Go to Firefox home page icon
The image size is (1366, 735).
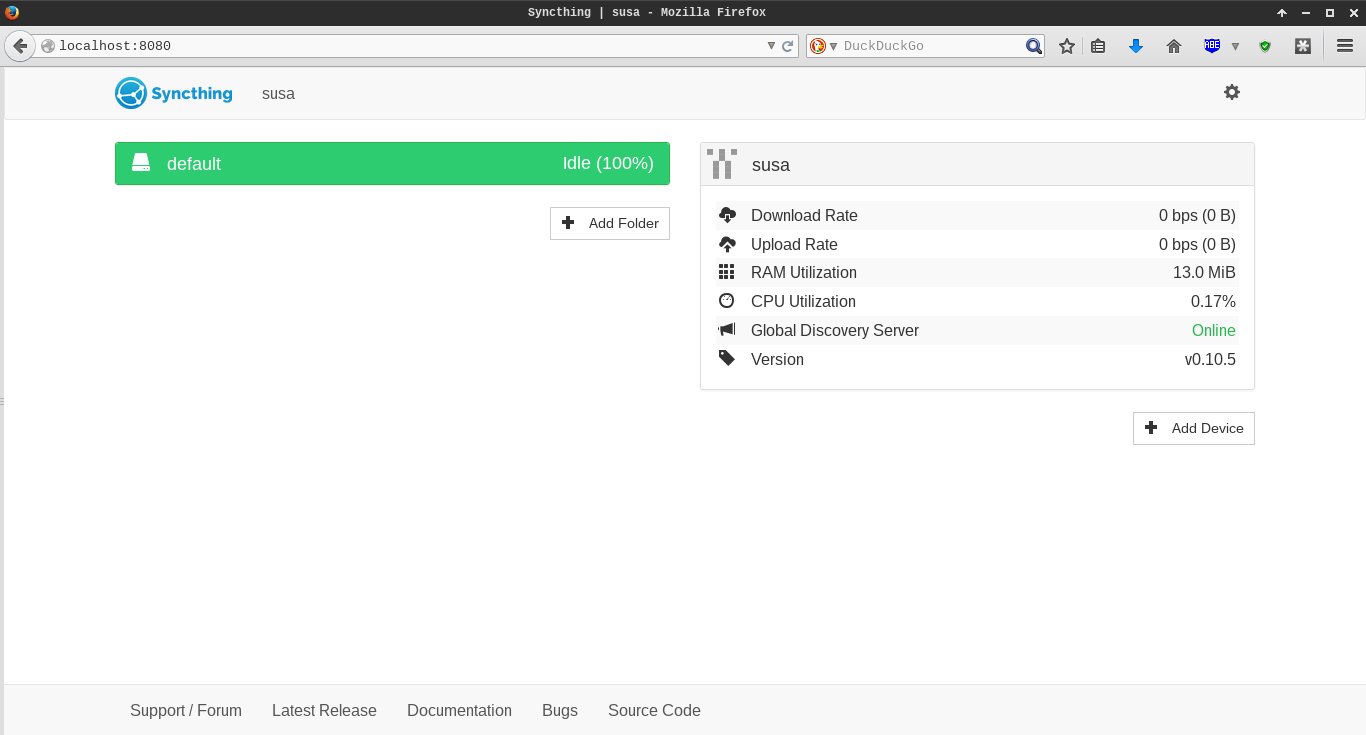coord(1174,46)
